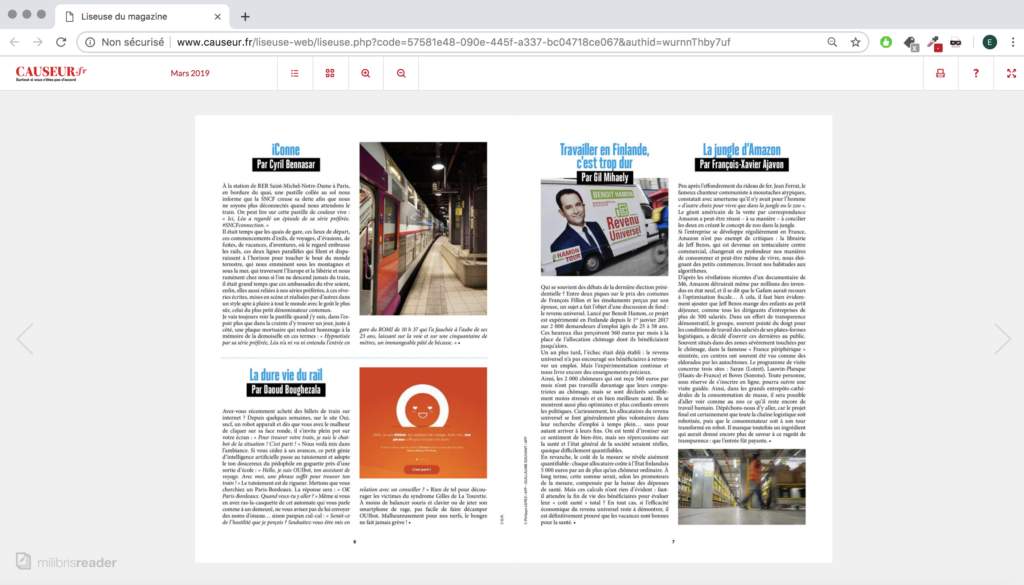Zoom out of the magazine page
This screenshot has width=1024, height=585.
coord(401,73)
